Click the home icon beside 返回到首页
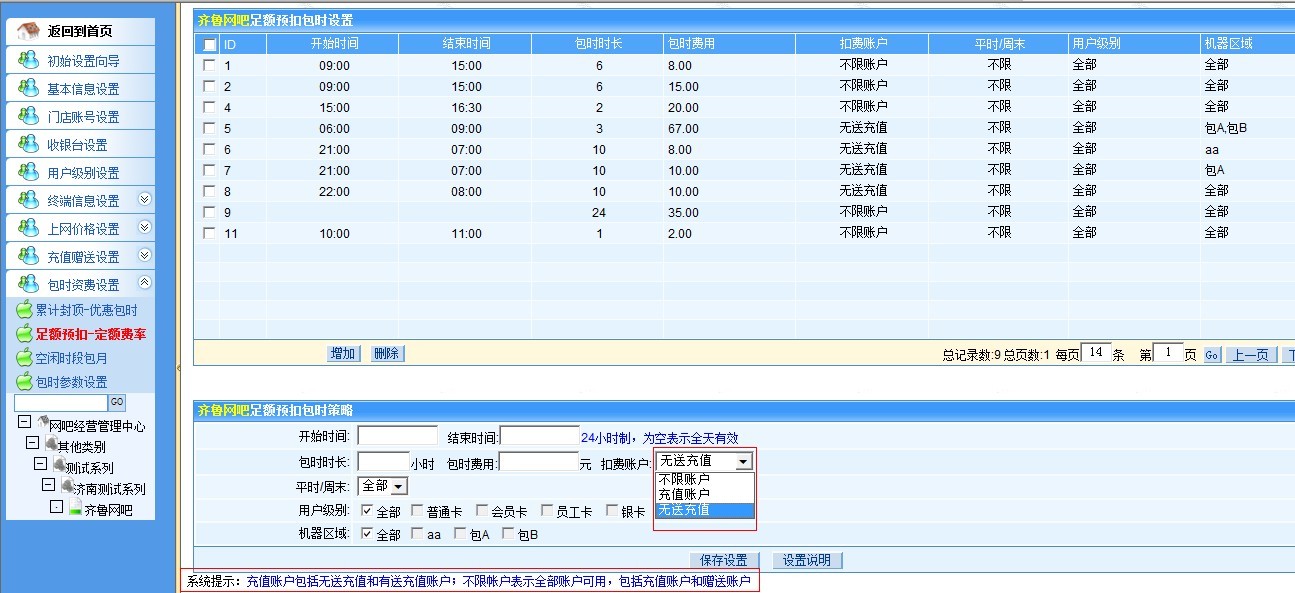The width and height of the screenshot is (1295, 593). [x=27, y=32]
